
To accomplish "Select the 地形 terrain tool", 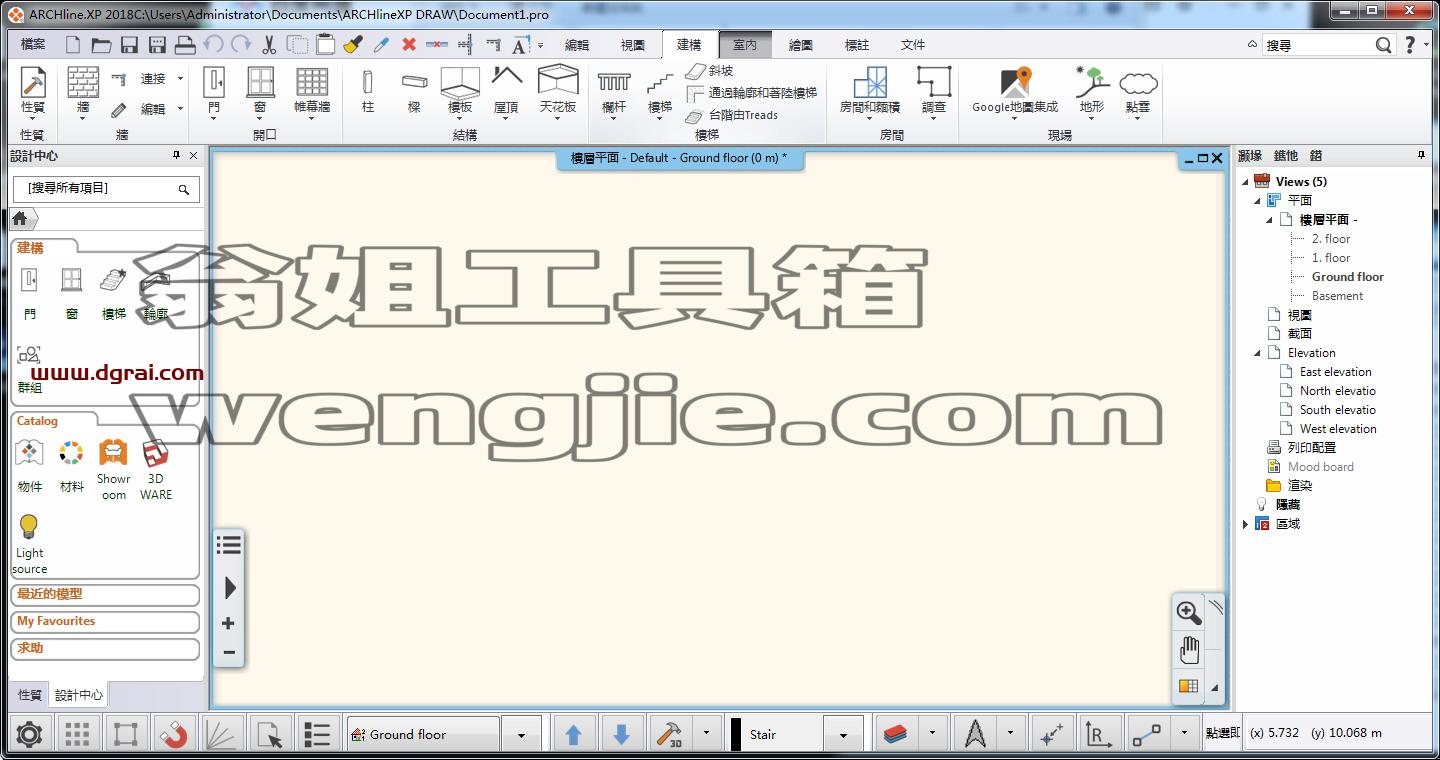I will (x=1092, y=92).
